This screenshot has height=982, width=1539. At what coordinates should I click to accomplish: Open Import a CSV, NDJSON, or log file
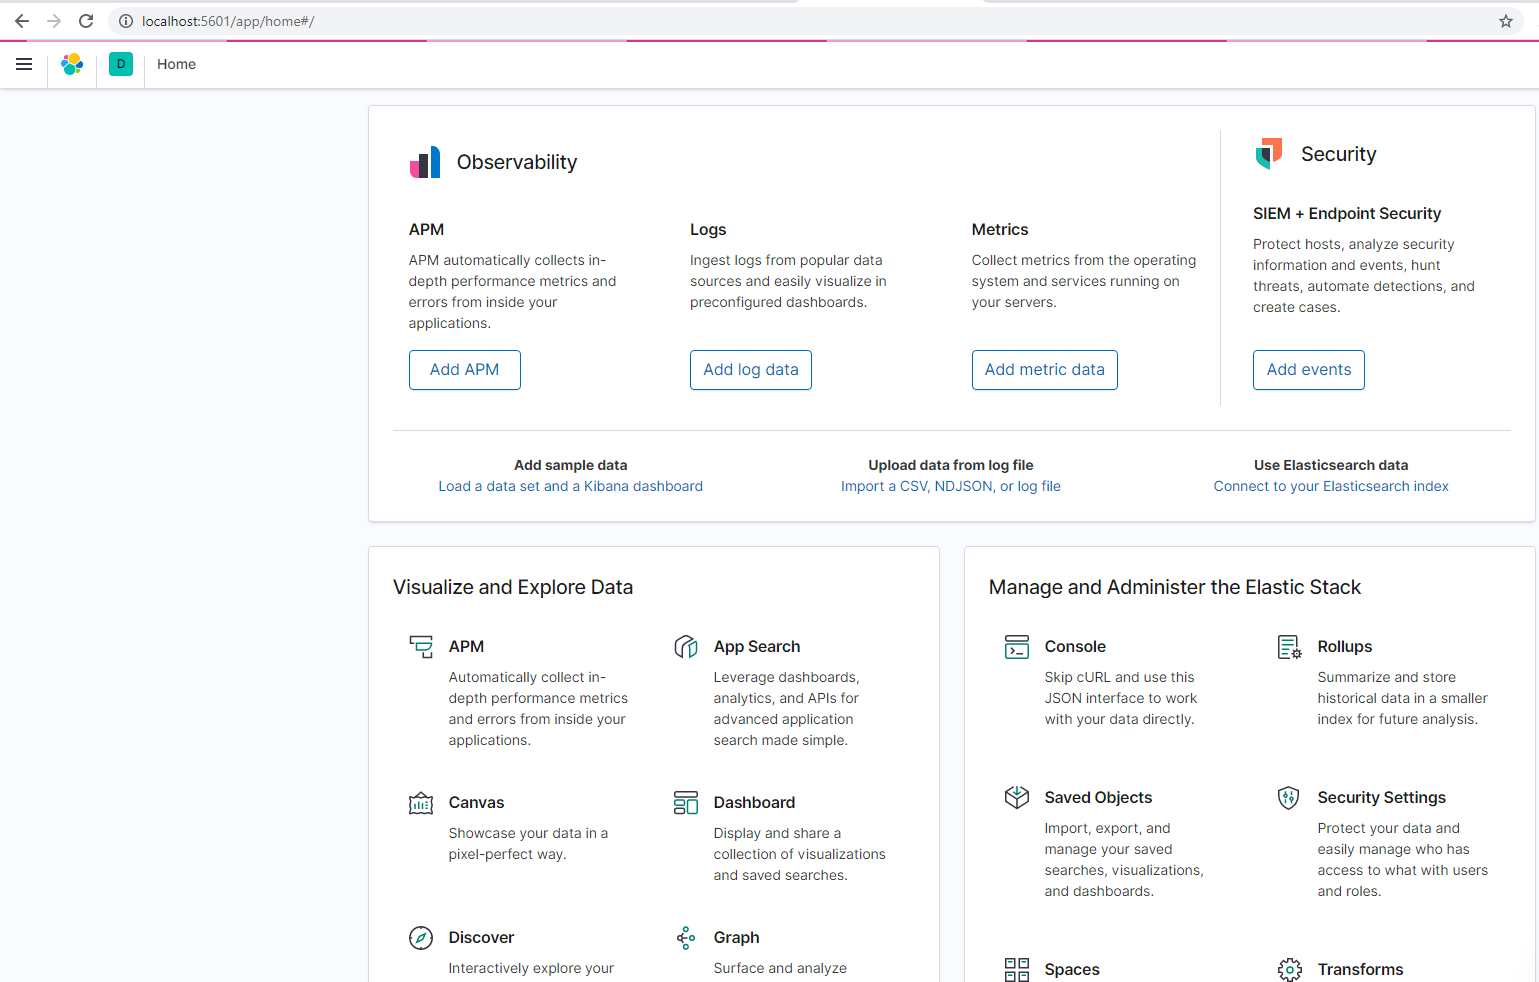click(951, 486)
